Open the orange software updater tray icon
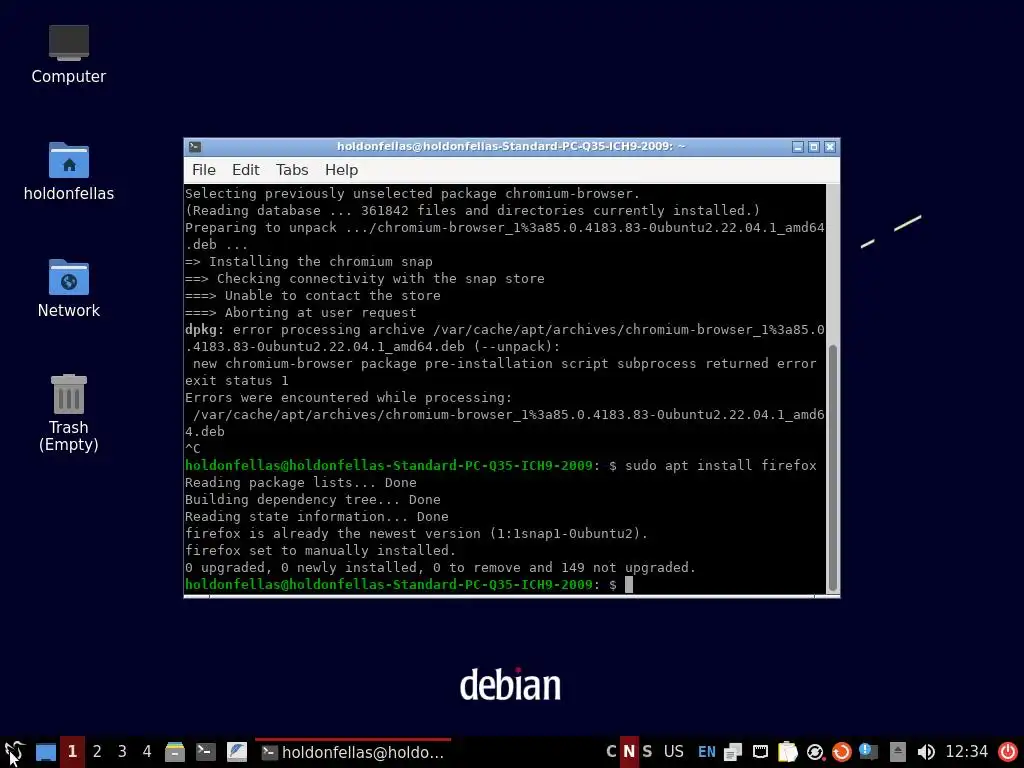 point(841,752)
